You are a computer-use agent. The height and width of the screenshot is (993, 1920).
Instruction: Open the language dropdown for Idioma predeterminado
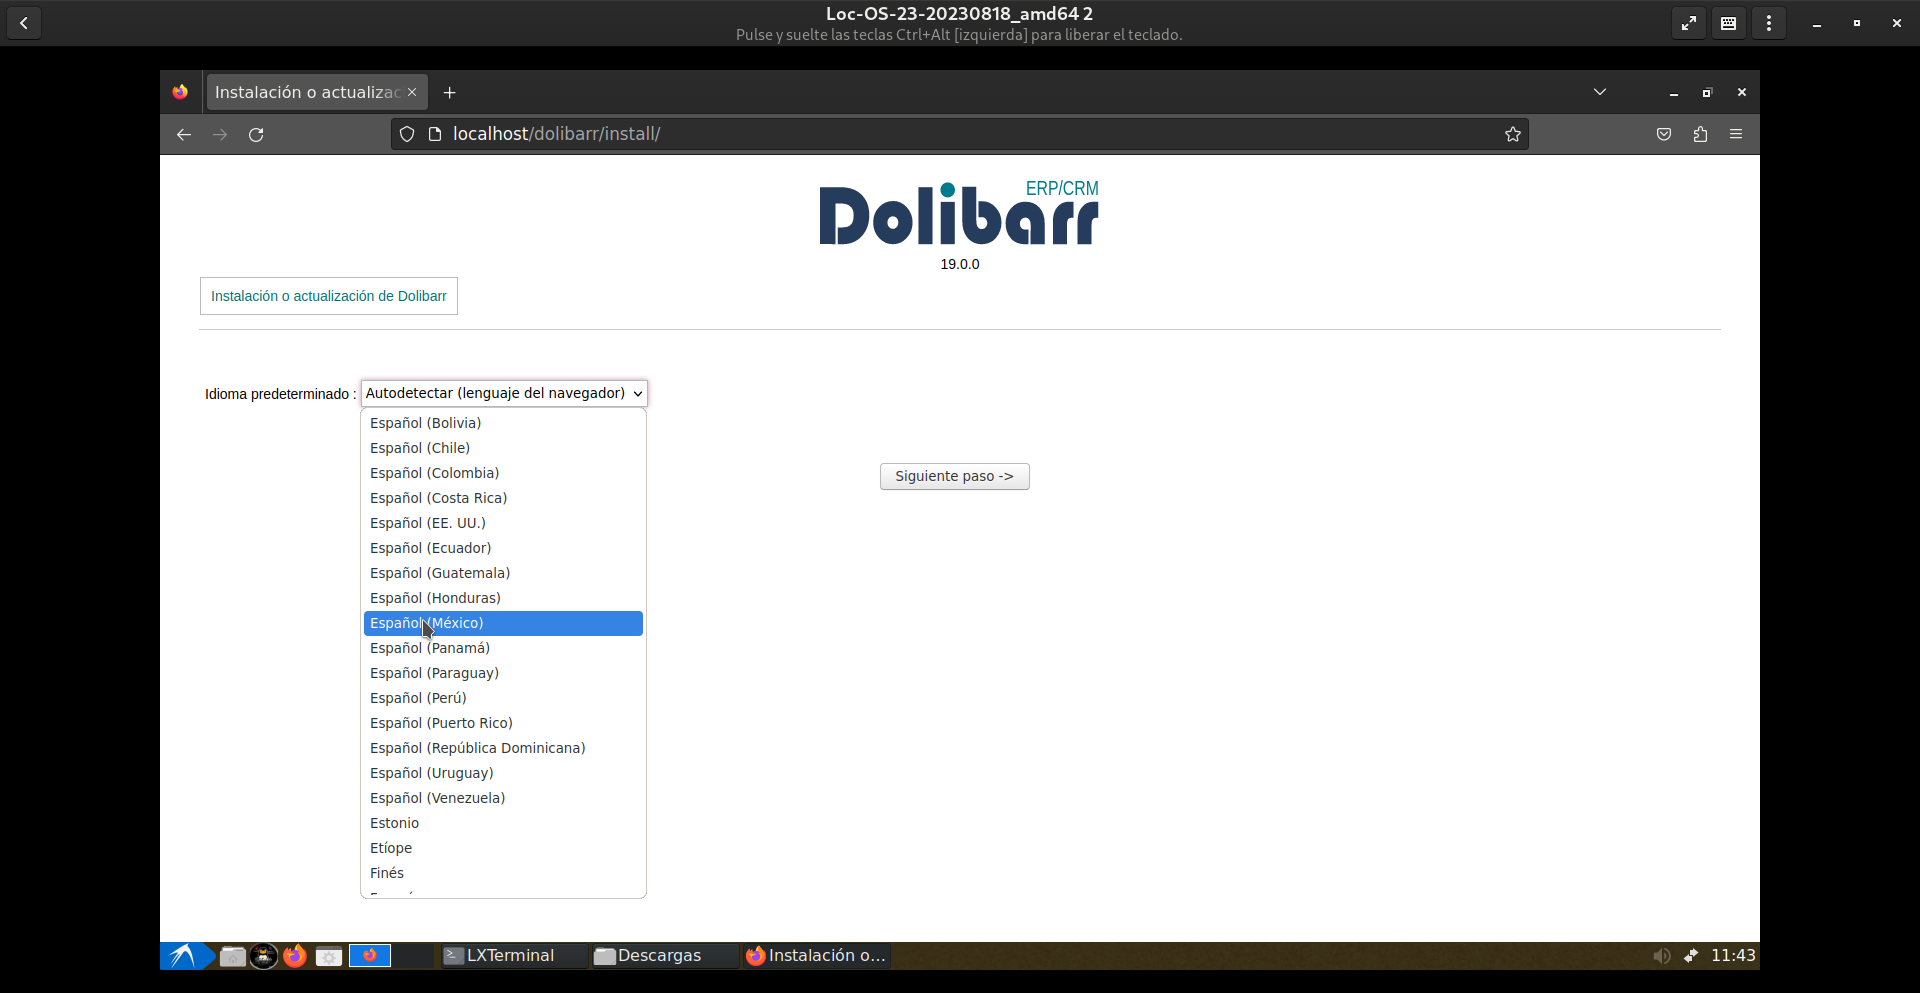click(x=504, y=393)
